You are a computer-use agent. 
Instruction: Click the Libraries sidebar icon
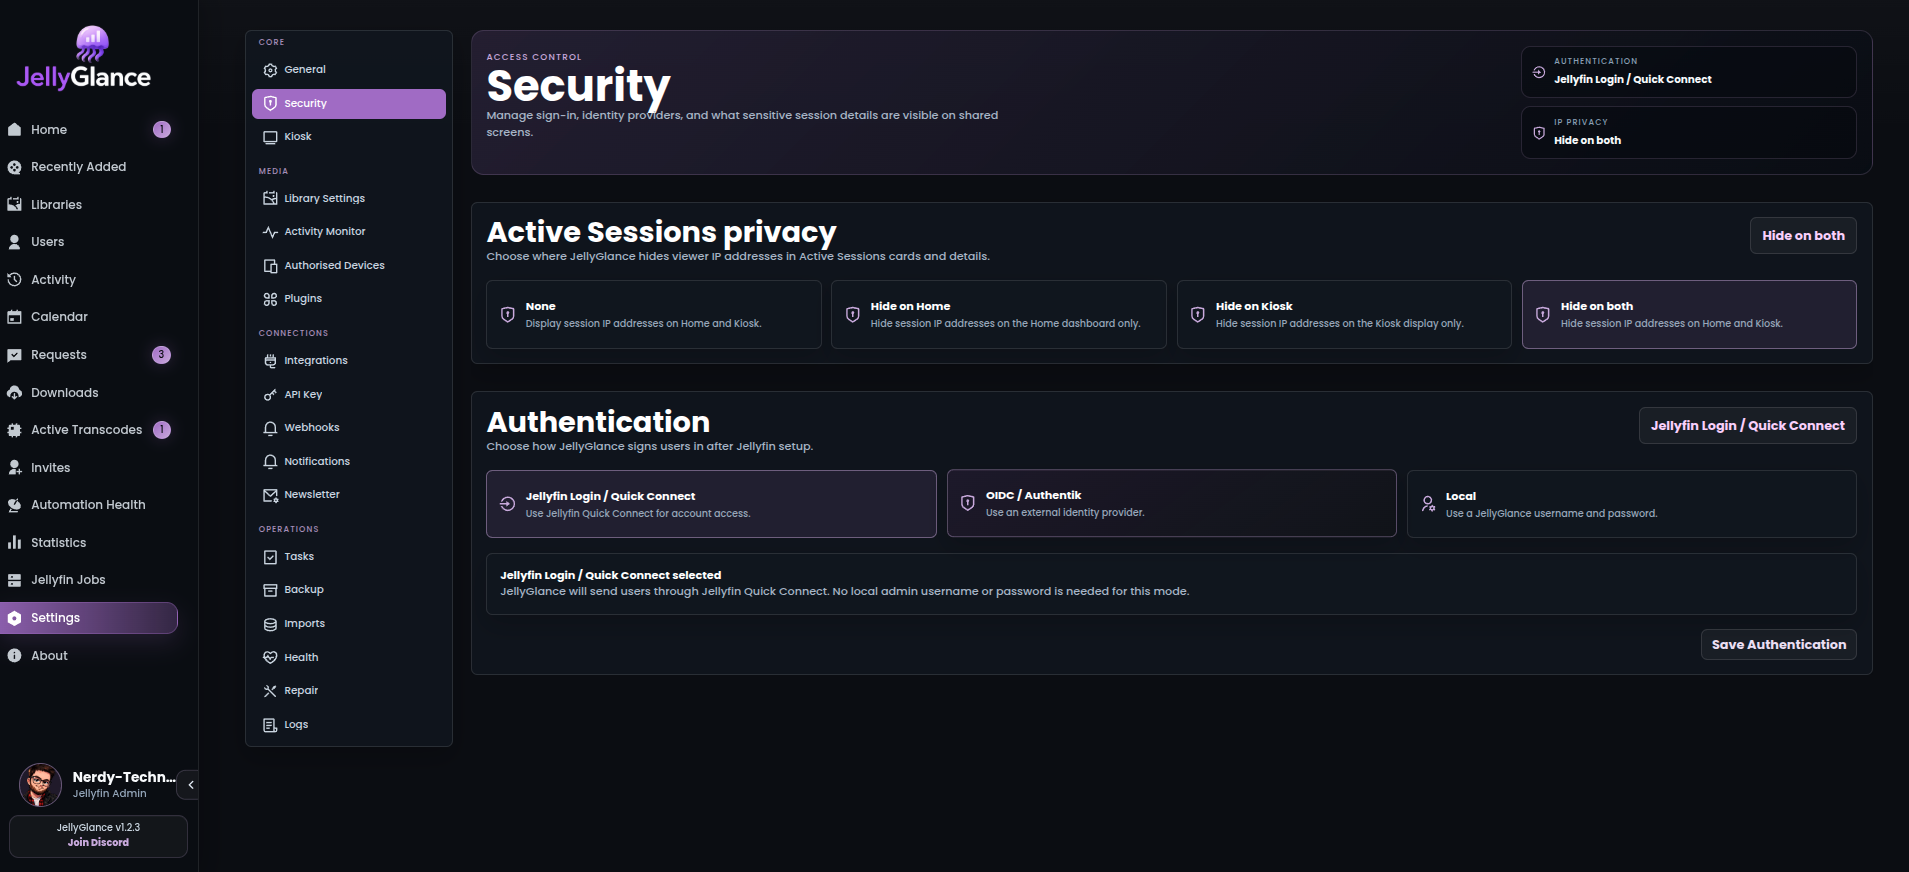pyautogui.click(x=14, y=205)
